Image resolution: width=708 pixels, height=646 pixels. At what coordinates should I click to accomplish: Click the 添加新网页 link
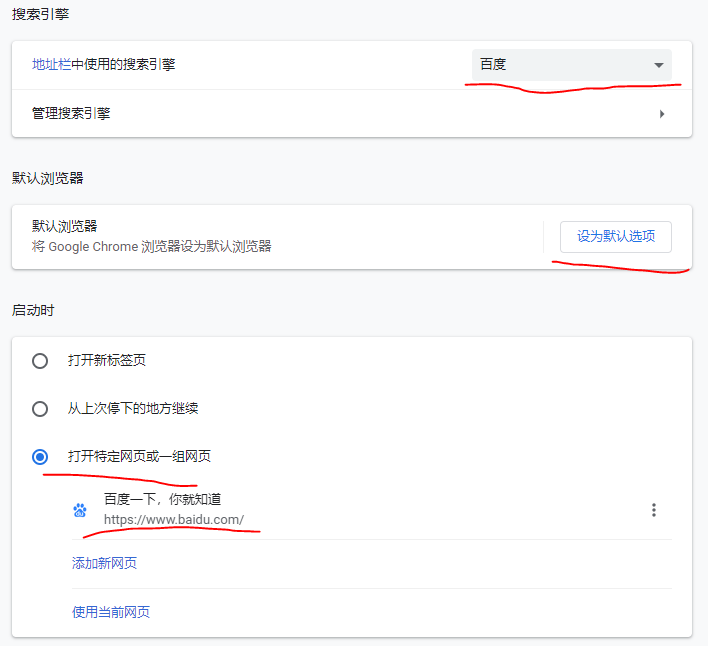click(104, 563)
